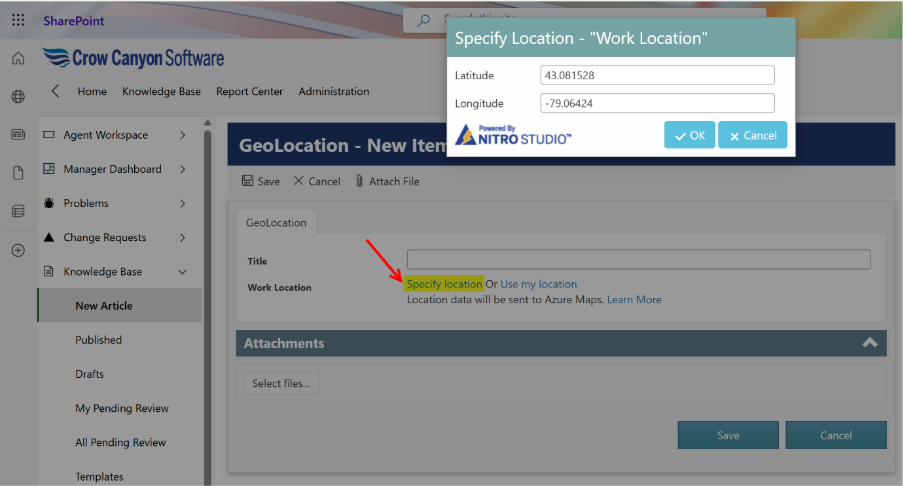Open the Report Center navigation item

[x=249, y=91]
